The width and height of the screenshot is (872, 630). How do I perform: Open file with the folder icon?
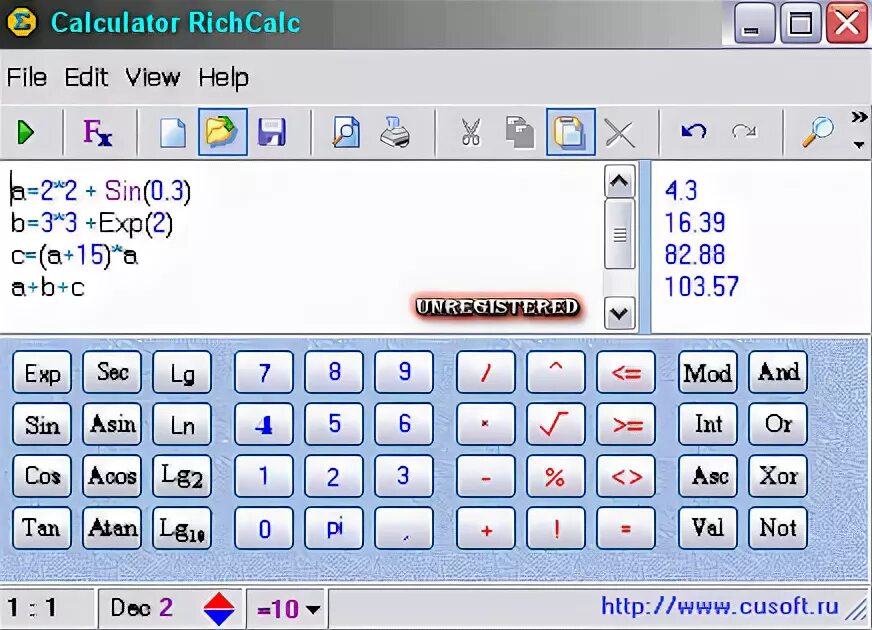point(222,132)
